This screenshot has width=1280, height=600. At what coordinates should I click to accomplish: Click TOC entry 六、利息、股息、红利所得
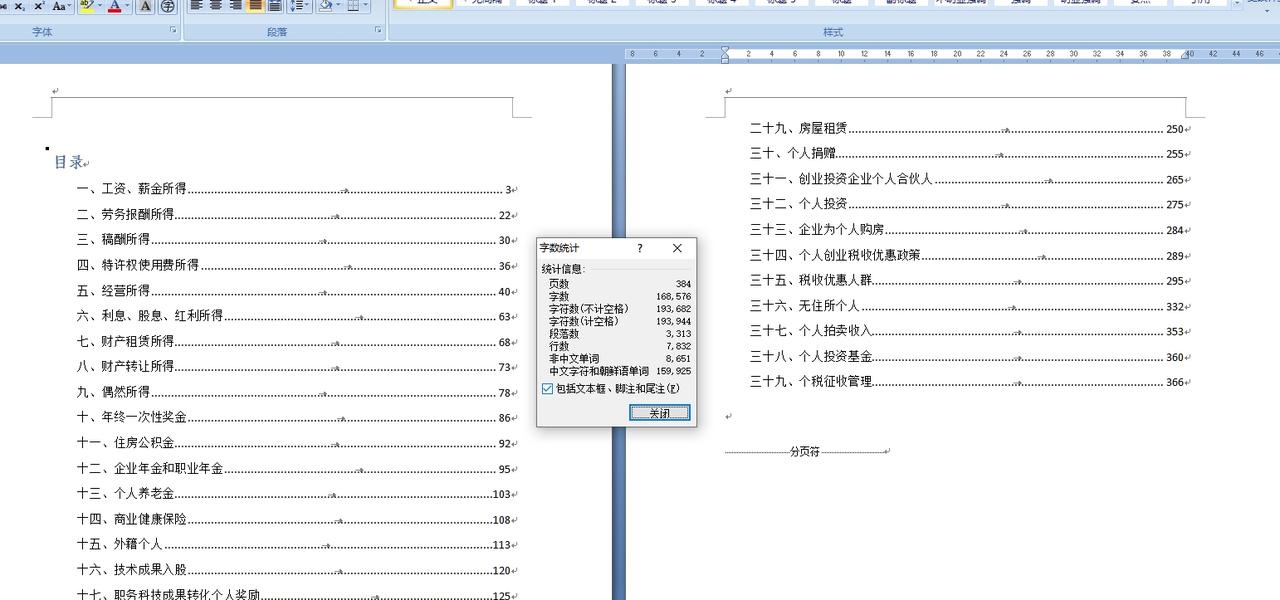click(x=296, y=316)
